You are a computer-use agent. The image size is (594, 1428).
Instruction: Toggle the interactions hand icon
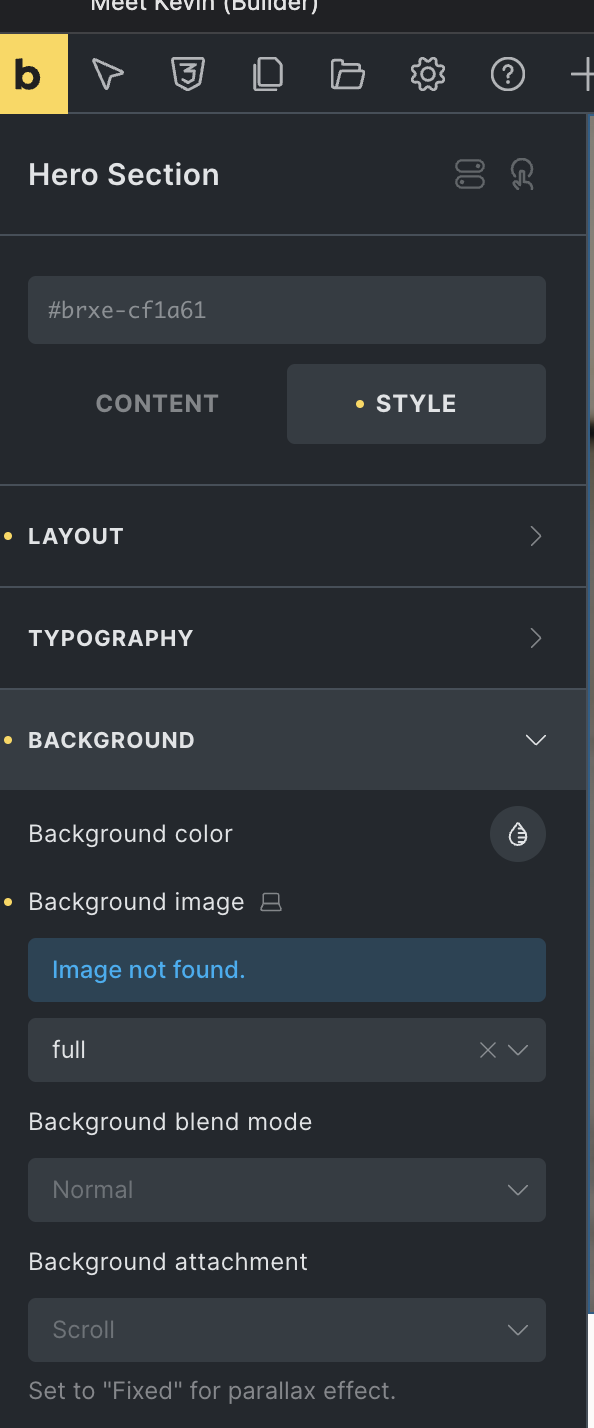click(x=522, y=174)
